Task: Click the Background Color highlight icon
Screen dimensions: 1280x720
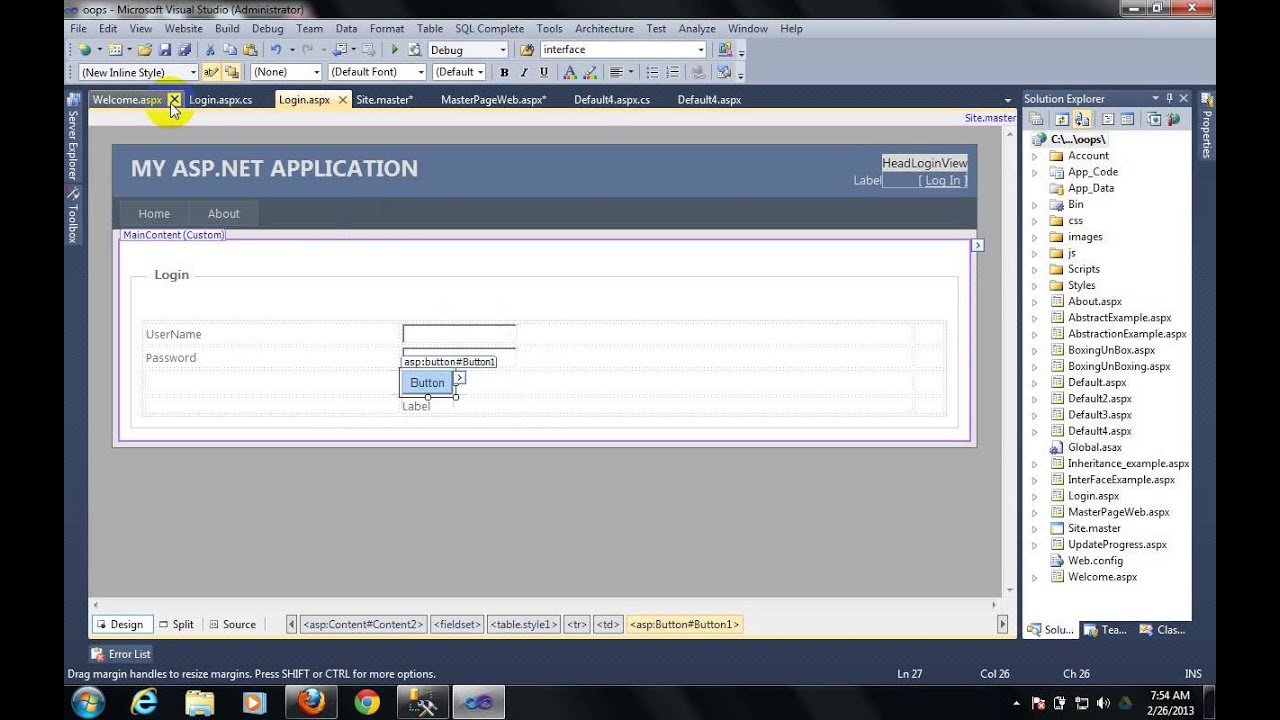Action: (x=589, y=72)
